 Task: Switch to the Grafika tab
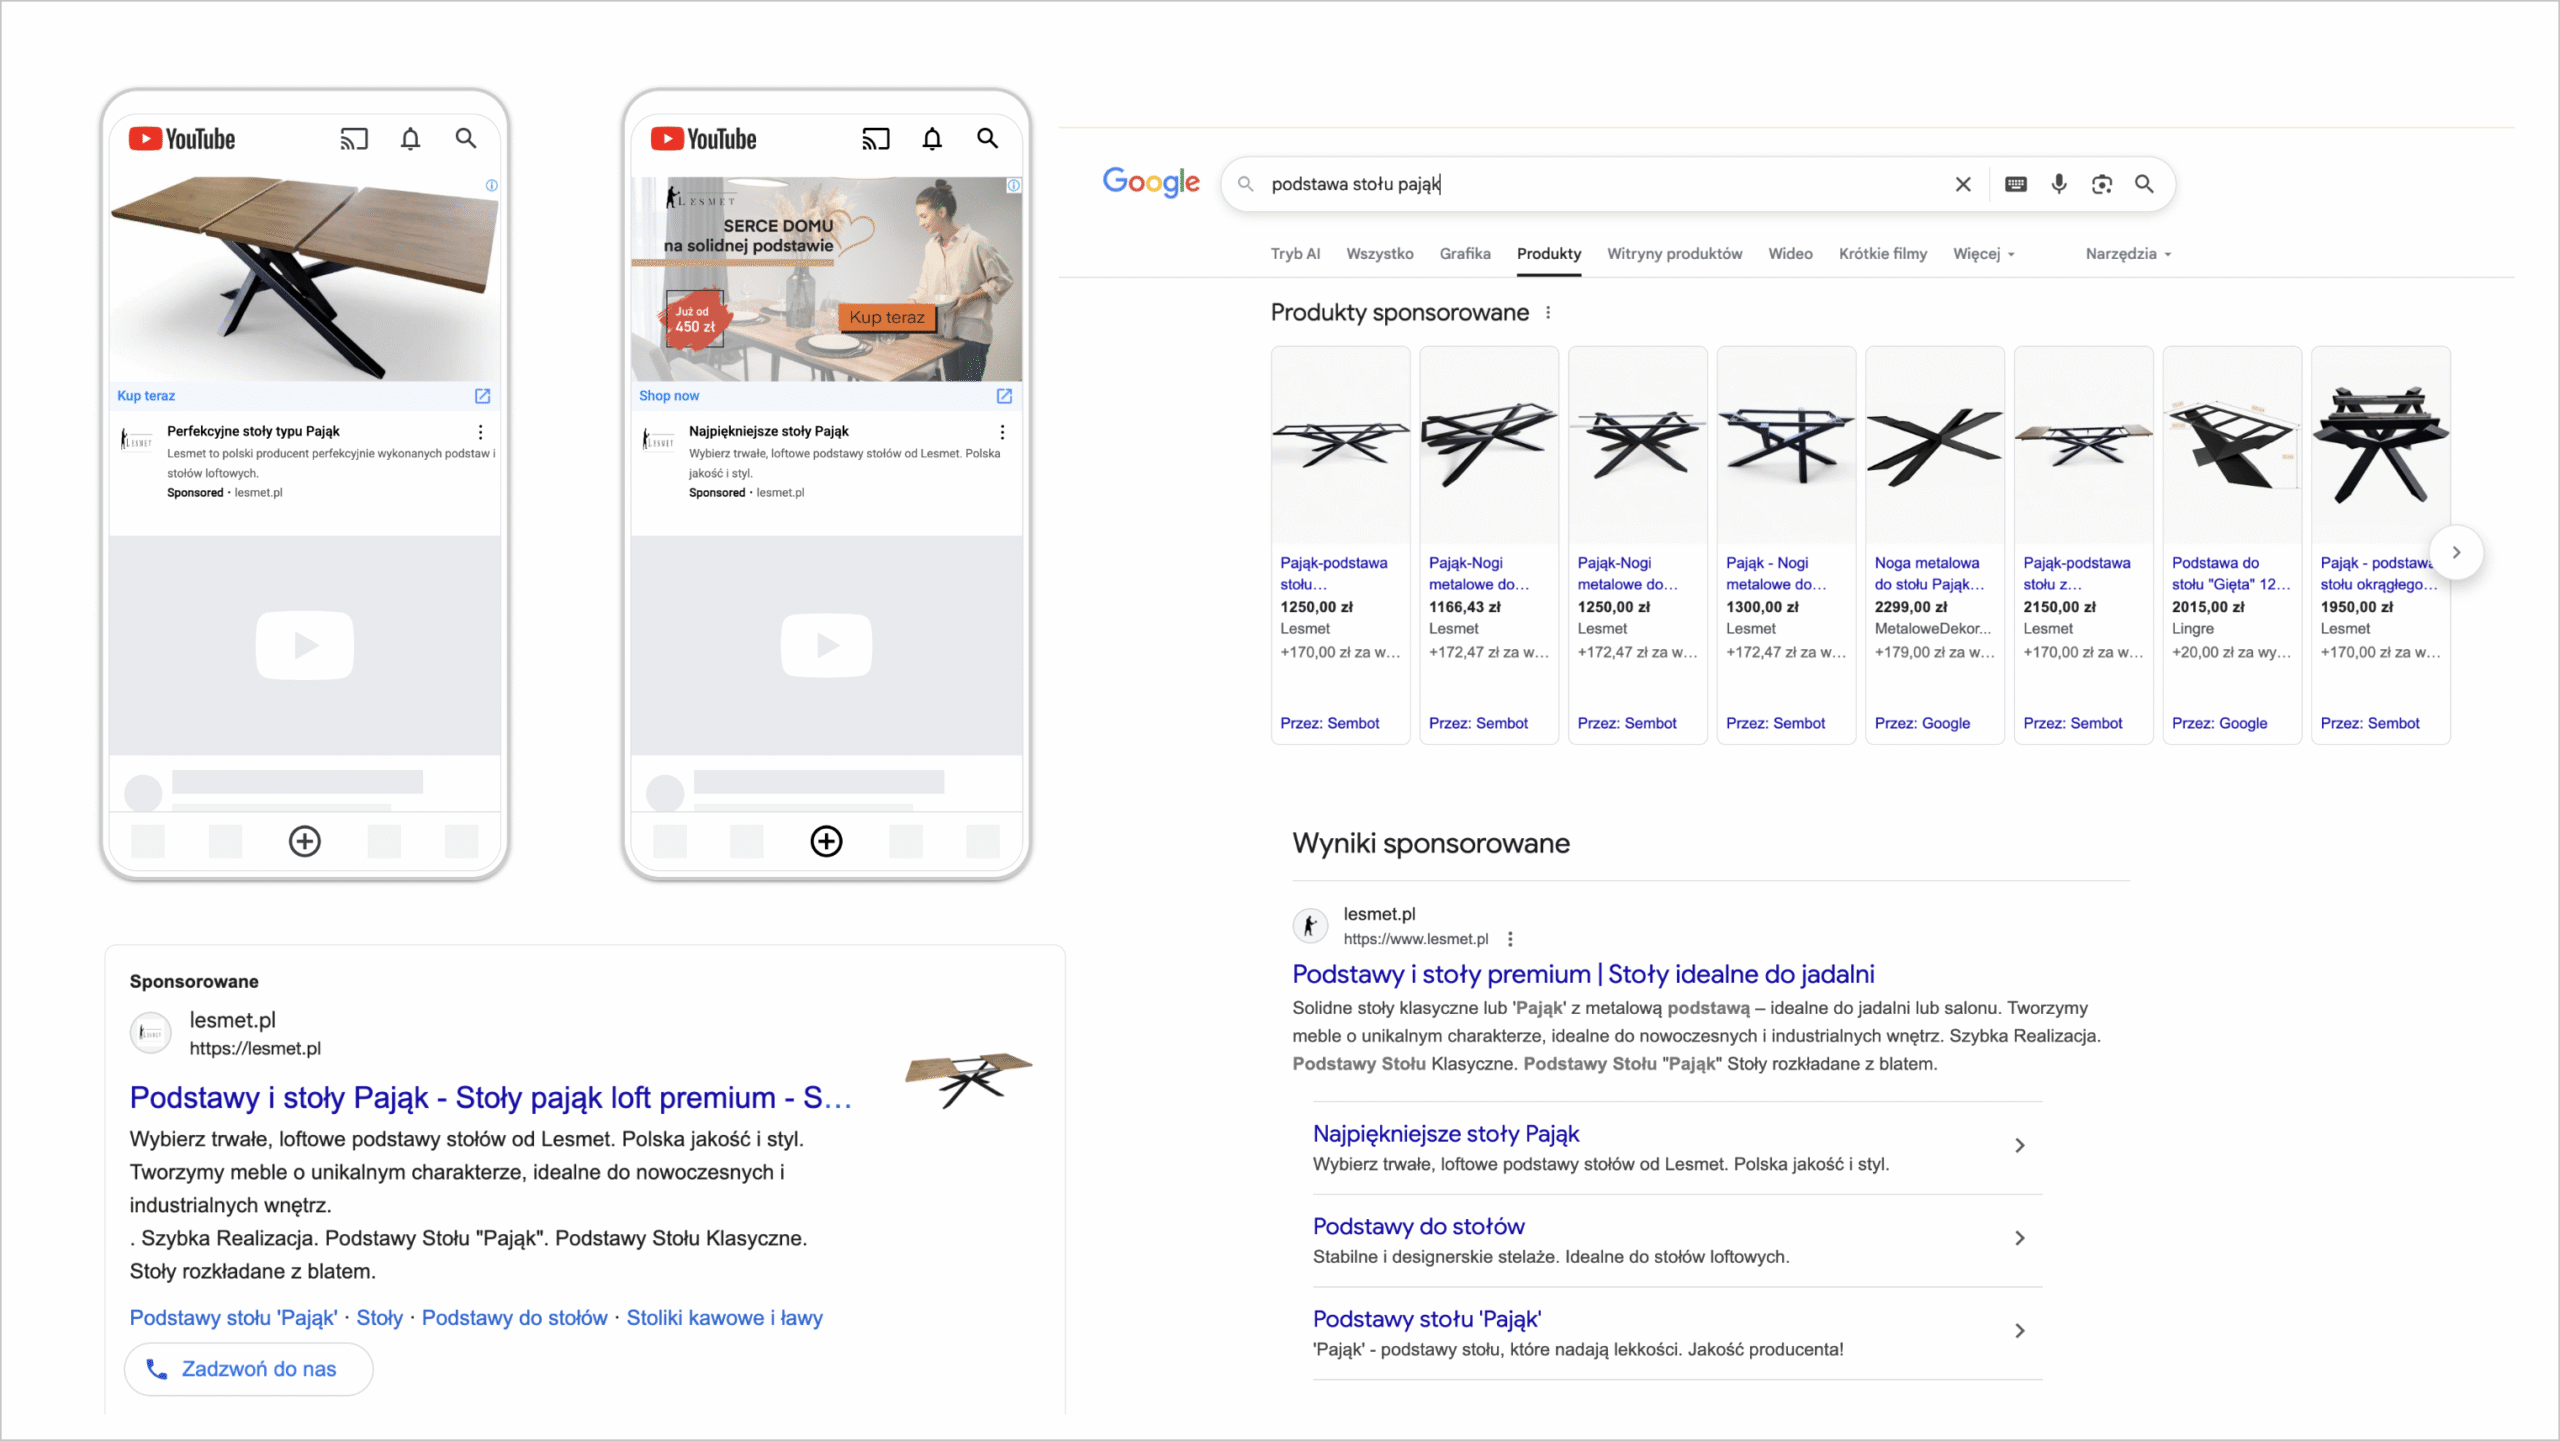1464,254
